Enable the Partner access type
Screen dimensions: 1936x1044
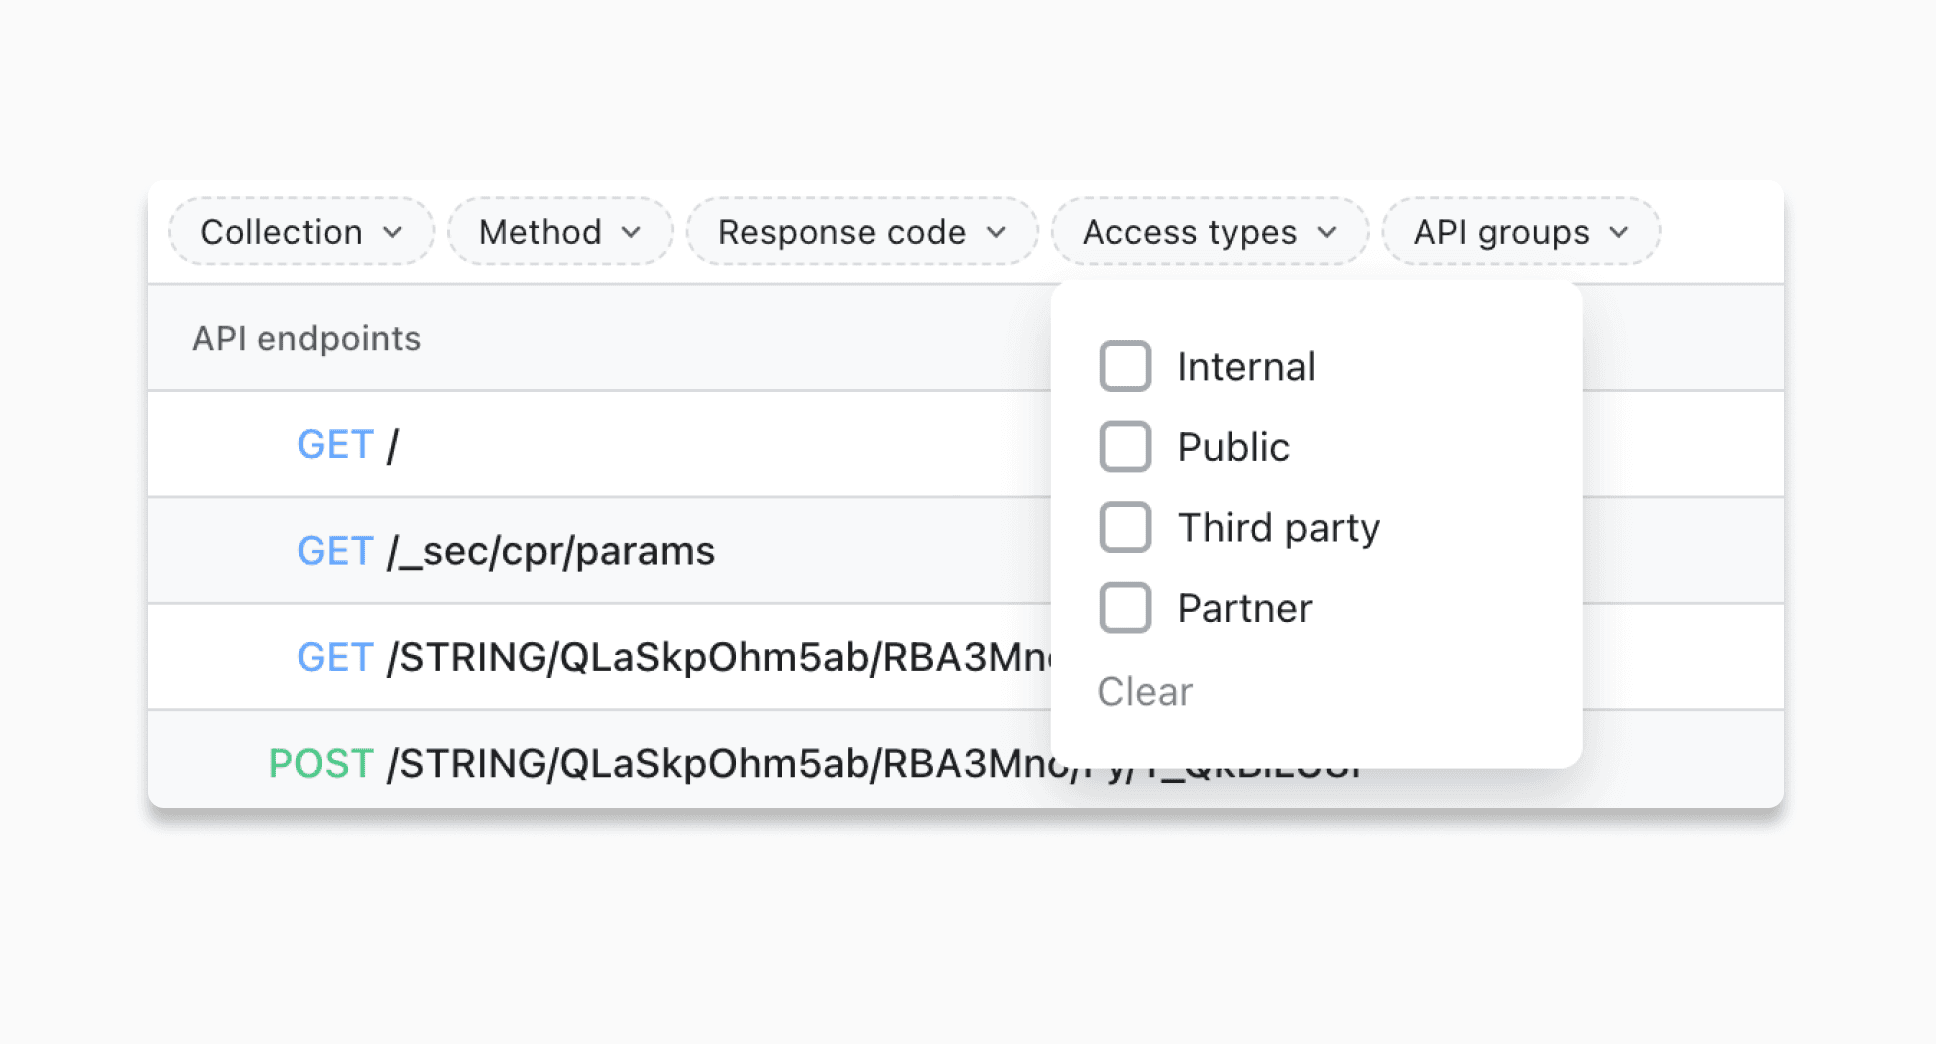pos(1124,607)
